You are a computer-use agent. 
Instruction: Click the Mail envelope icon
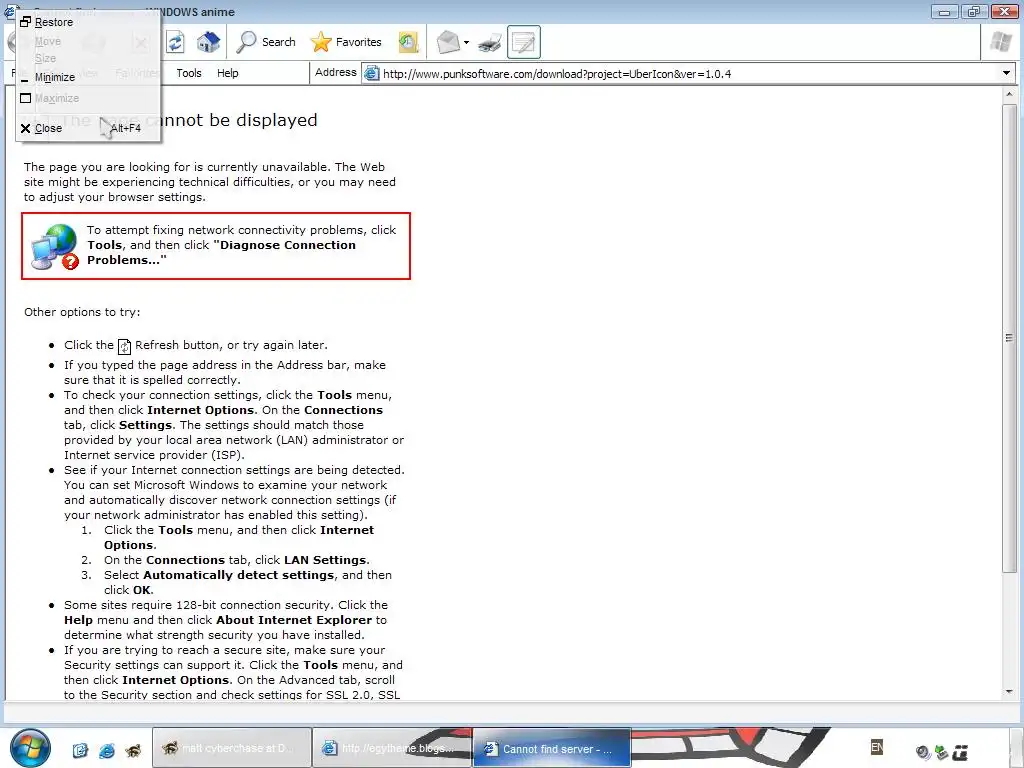(448, 42)
